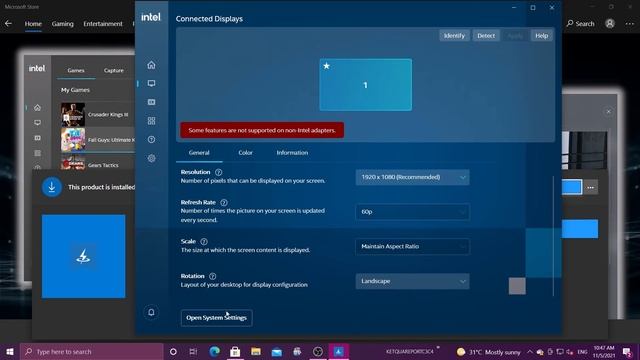Launch Microsoft Edge from taskbar
This screenshot has height=360, width=640.
tap(214, 351)
